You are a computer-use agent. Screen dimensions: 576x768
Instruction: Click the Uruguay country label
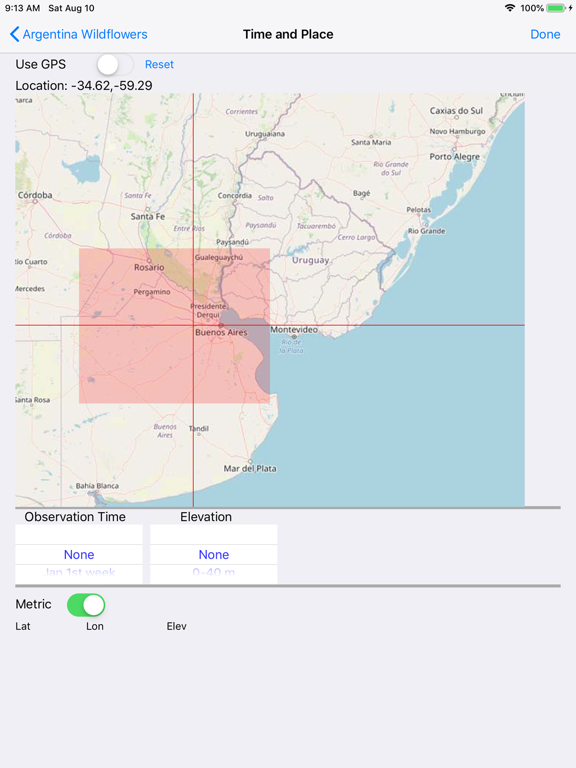pyautogui.click(x=311, y=260)
